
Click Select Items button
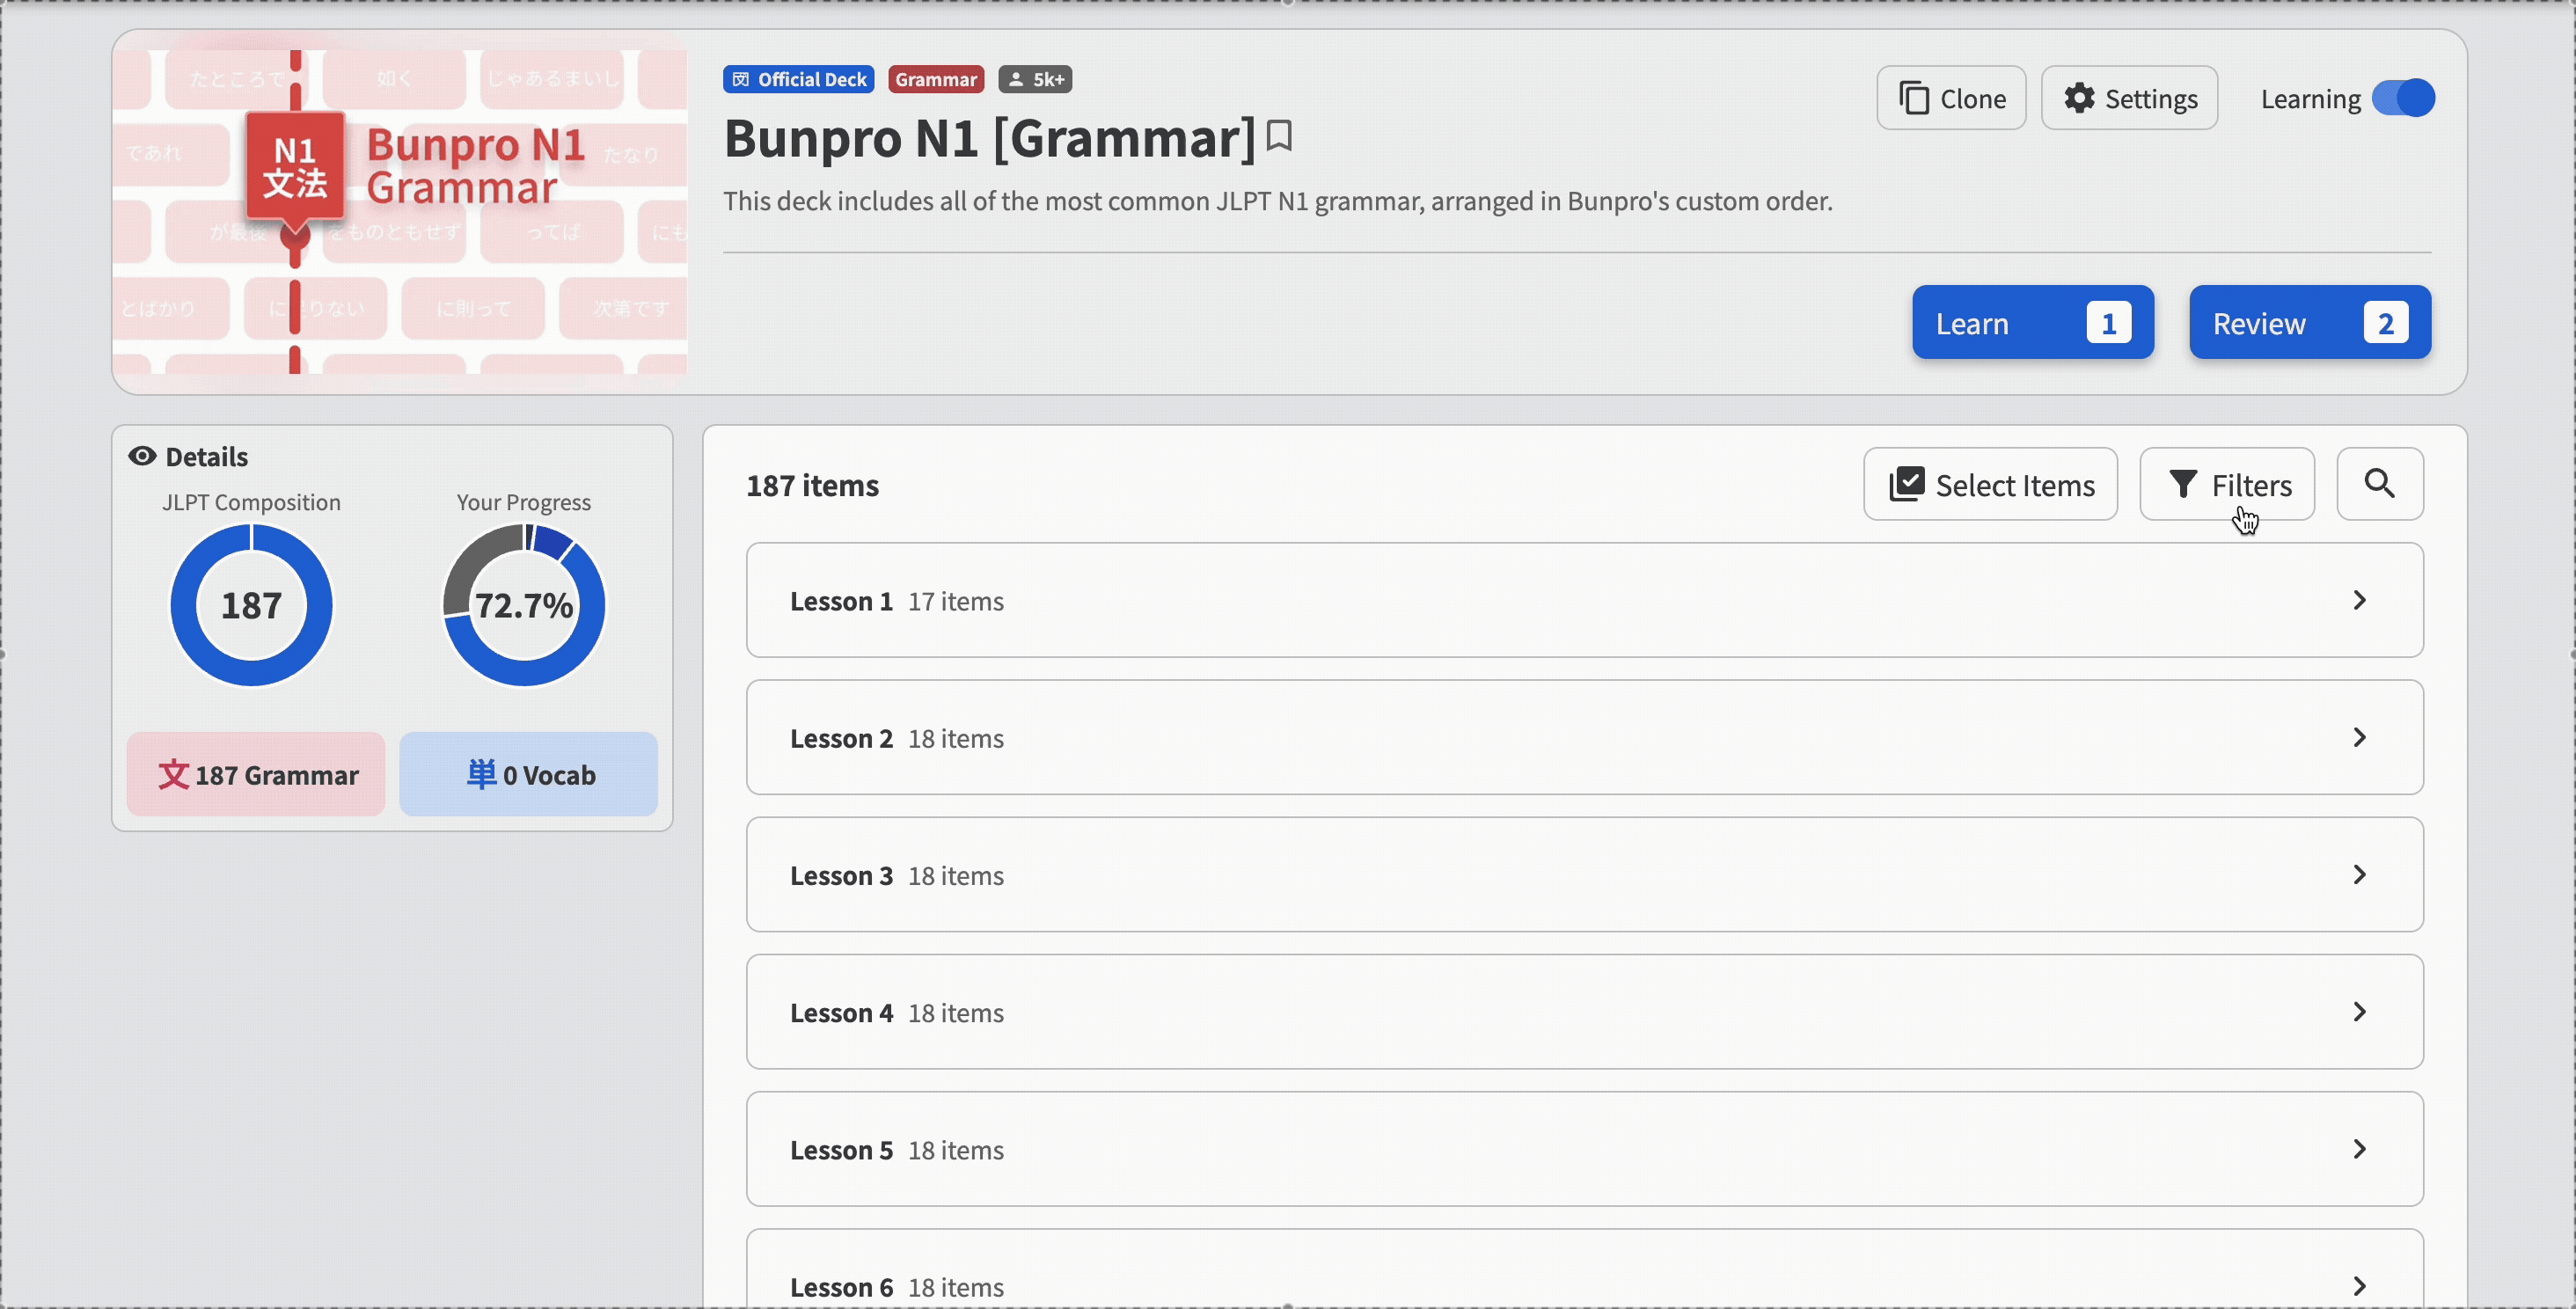point(1990,484)
